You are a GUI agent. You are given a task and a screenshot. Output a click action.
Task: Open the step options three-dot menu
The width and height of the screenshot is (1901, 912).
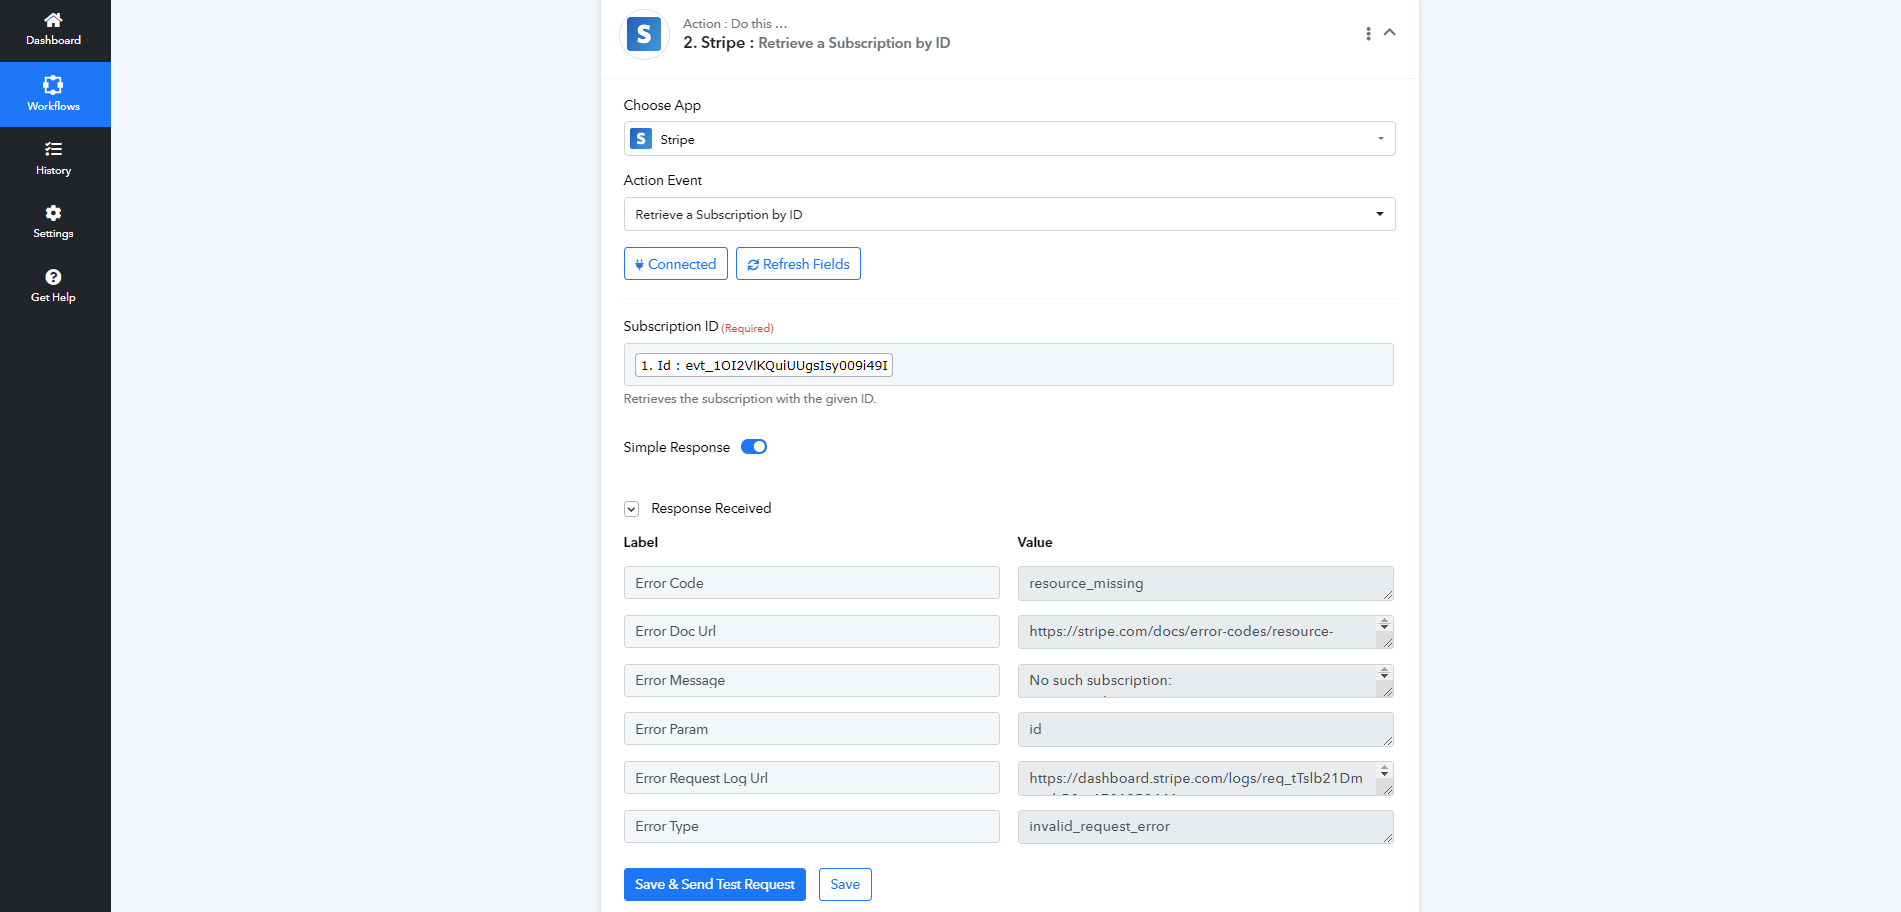coord(1368,34)
